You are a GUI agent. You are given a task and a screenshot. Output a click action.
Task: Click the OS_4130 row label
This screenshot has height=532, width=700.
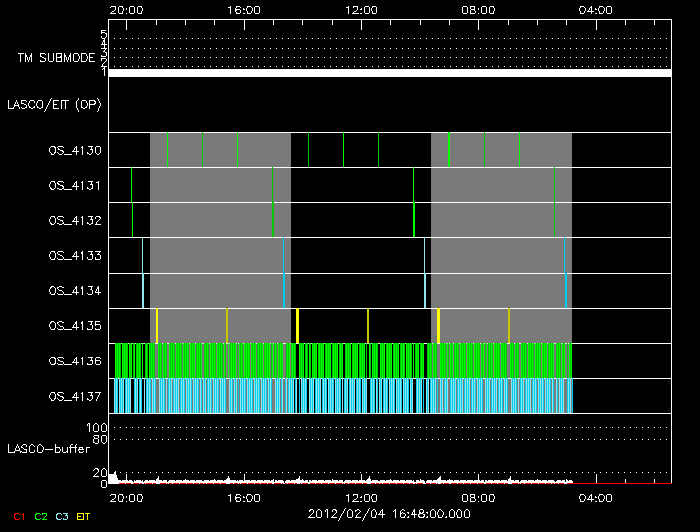(75, 151)
